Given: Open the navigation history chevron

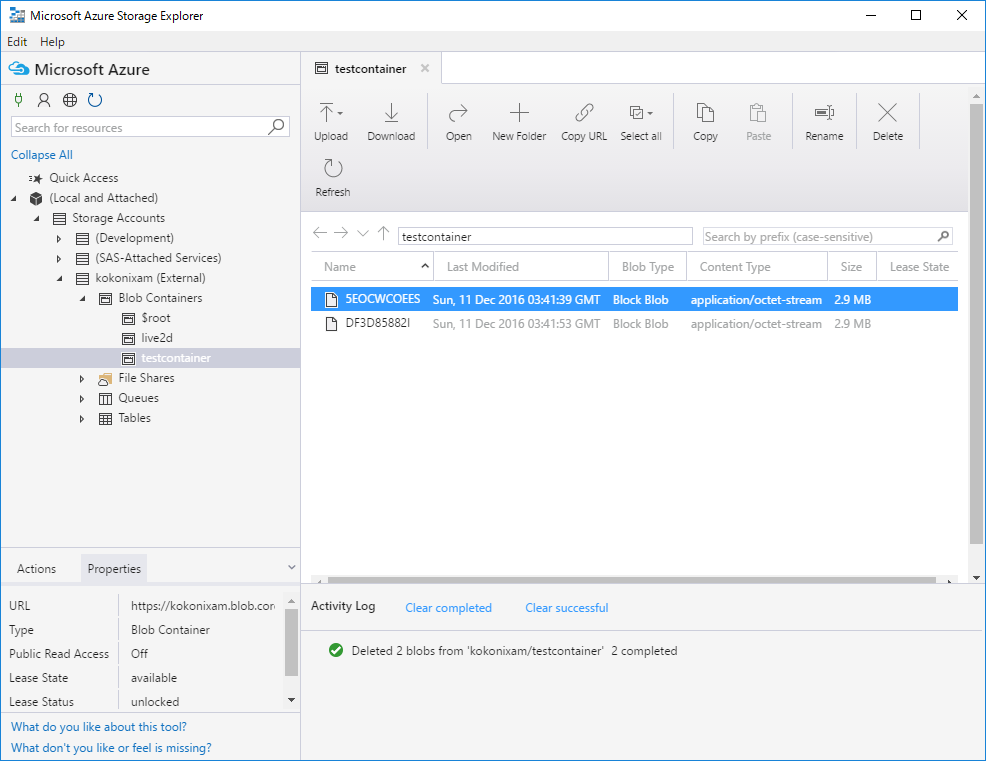Looking at the screenshot, I should (363, 233).
